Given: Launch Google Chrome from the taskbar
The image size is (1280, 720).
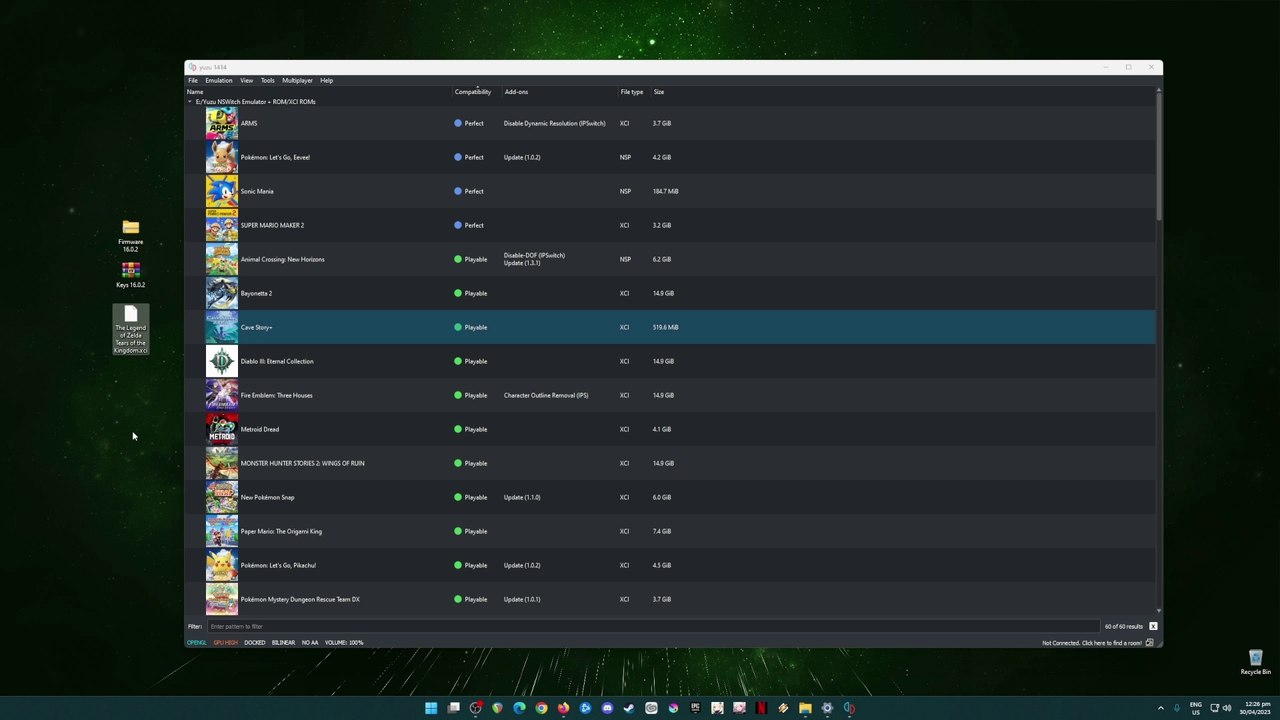Looking at the screenshot, I should pos(541,708).
